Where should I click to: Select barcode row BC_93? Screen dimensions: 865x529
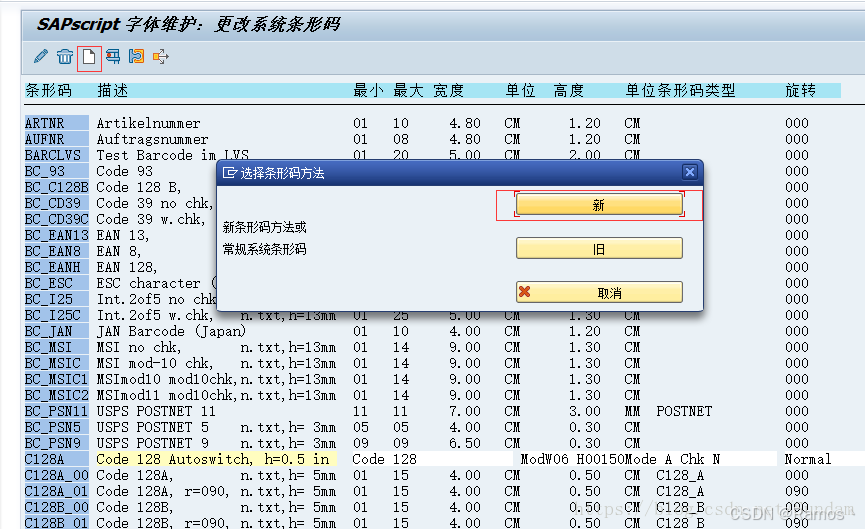56,170
